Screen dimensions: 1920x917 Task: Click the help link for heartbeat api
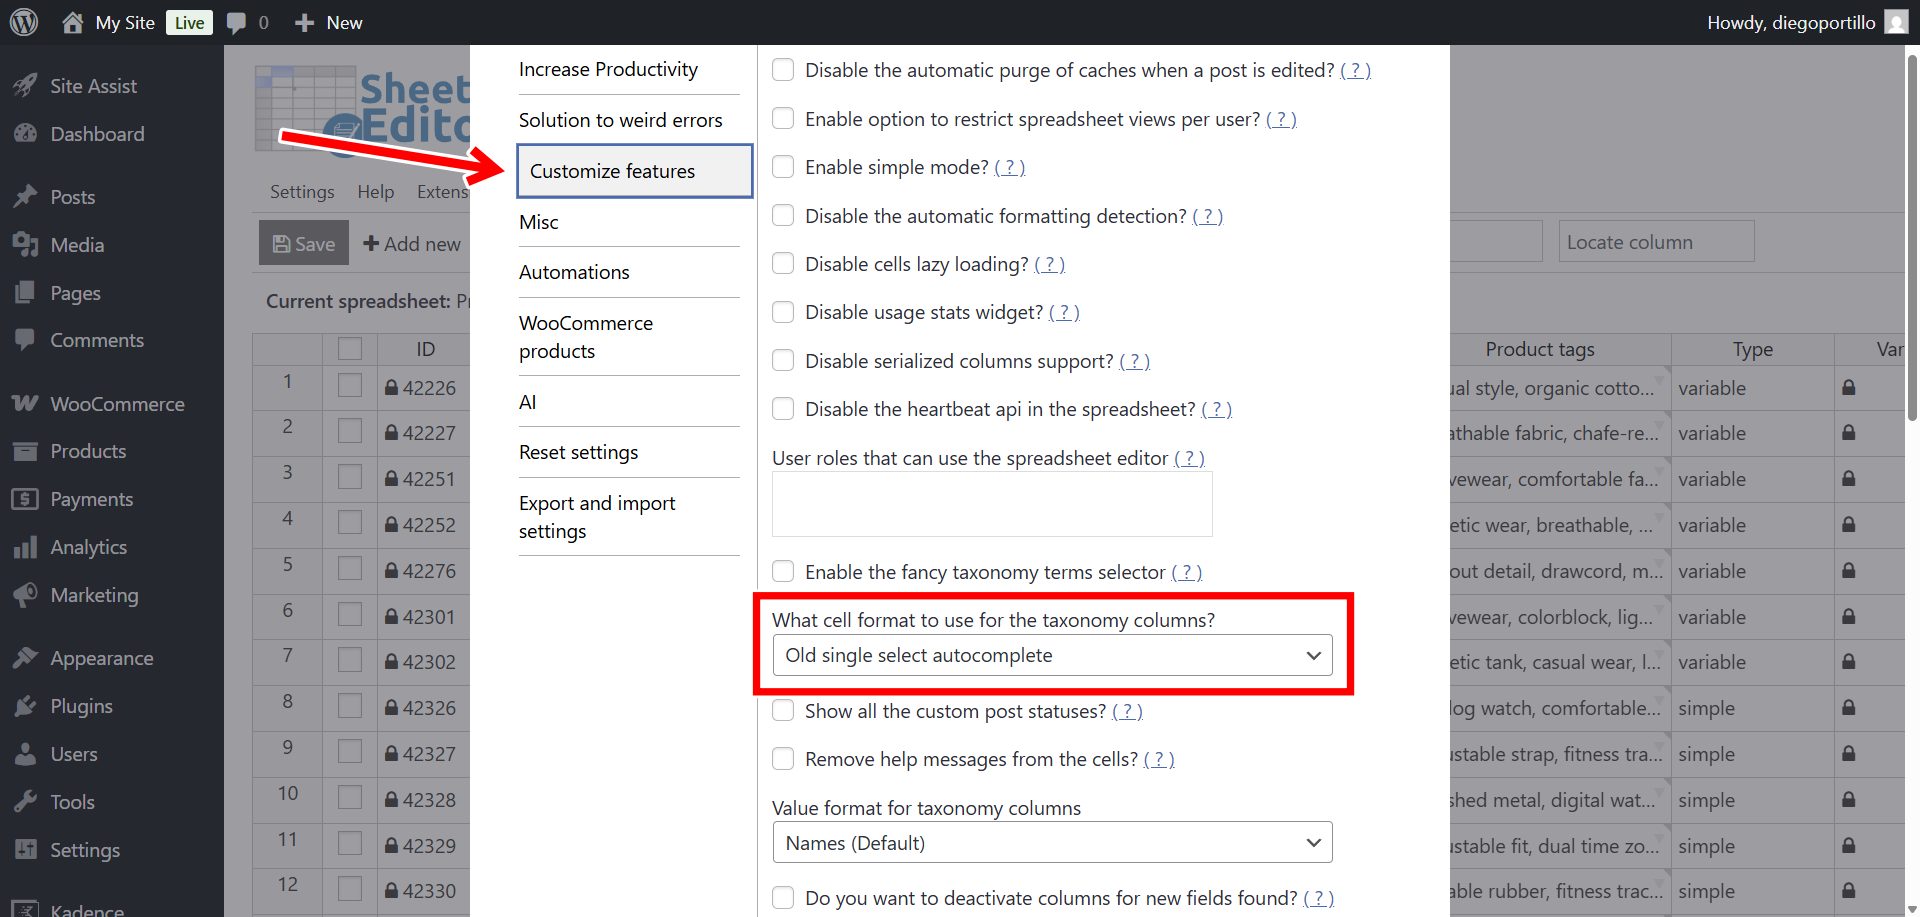[1216, 409]
